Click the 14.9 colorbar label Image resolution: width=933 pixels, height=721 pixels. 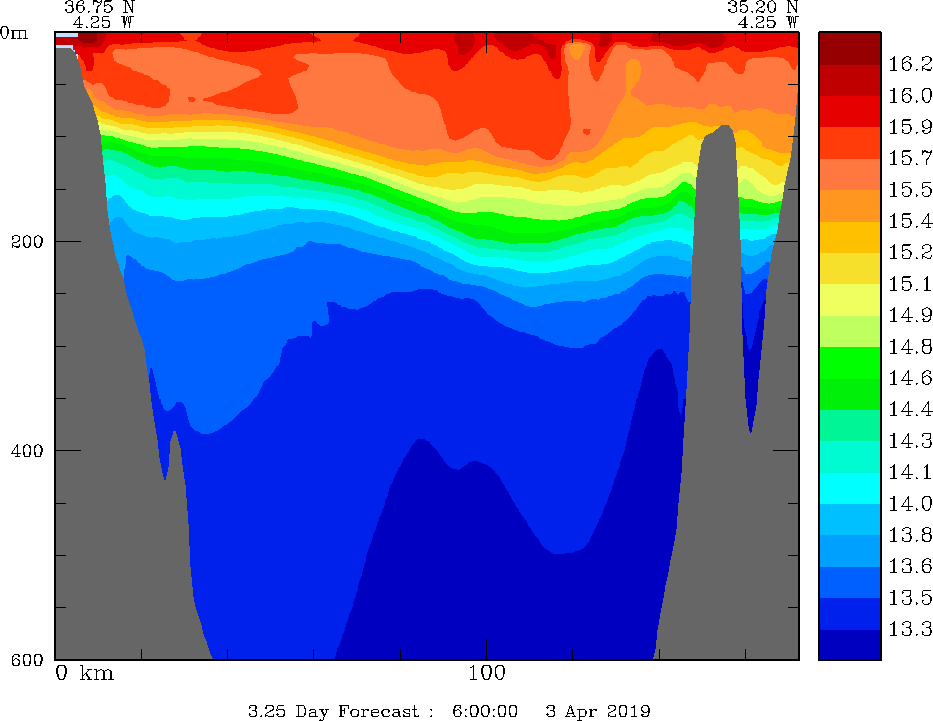point(910,315)
